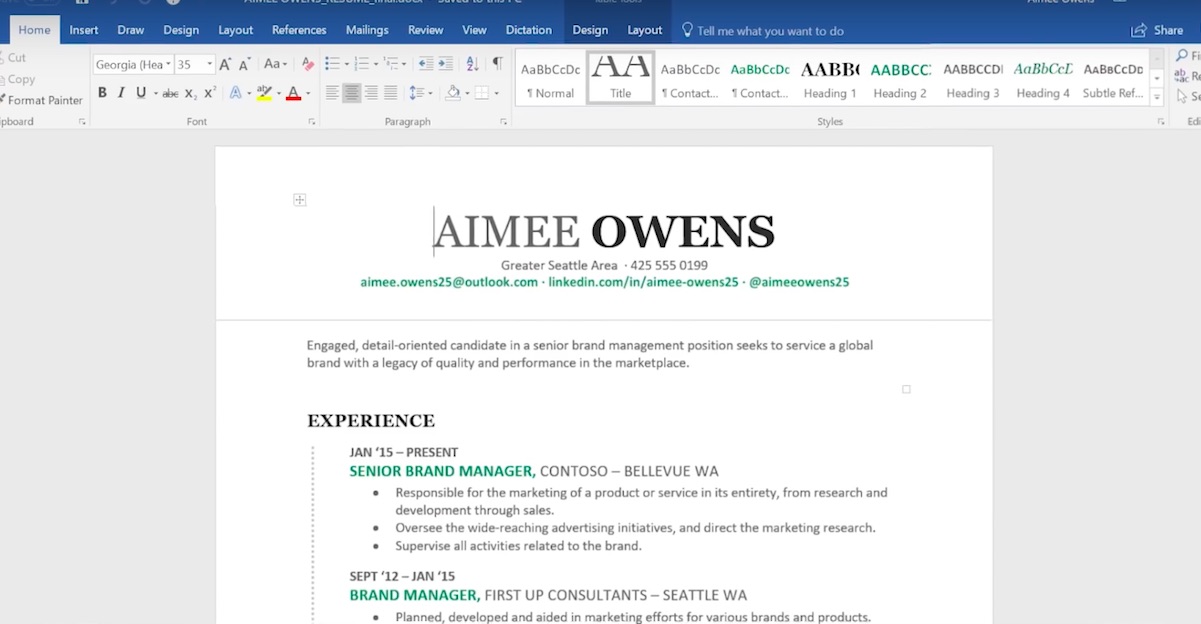Click the Sort button

pos(472,61)
